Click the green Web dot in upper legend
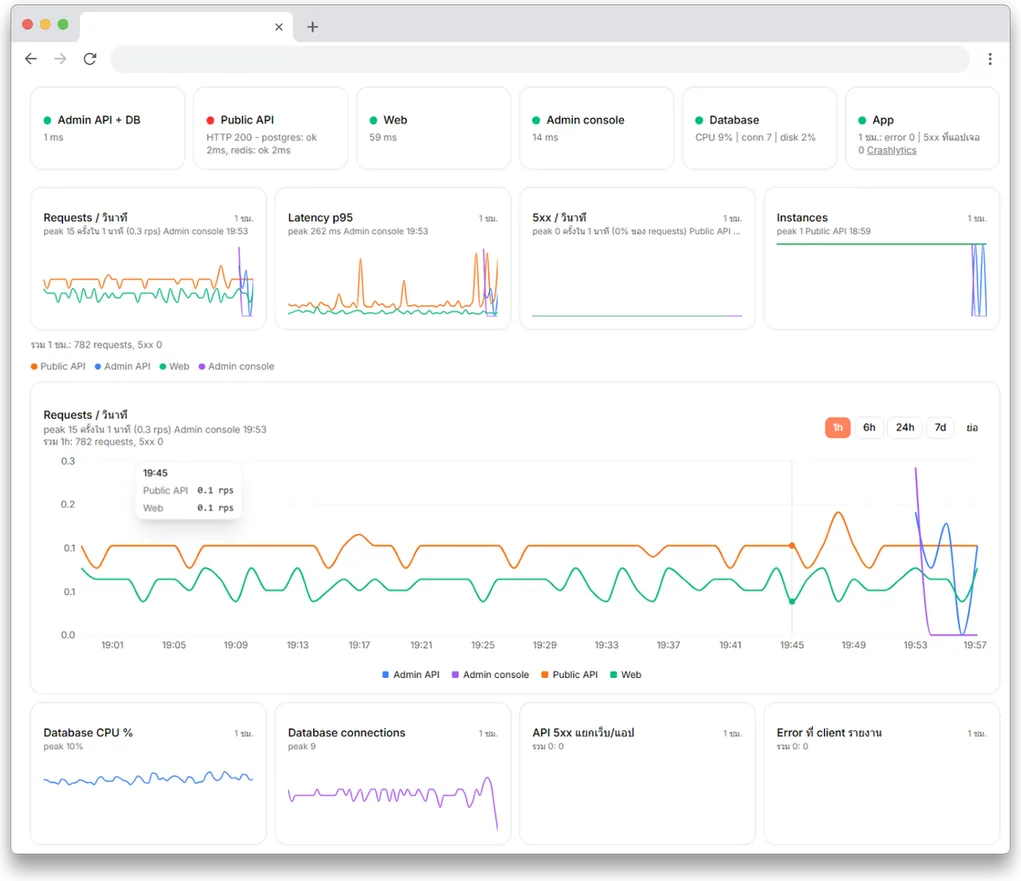The width and height of the screenshot is (1021, 881). click(163, 367)
